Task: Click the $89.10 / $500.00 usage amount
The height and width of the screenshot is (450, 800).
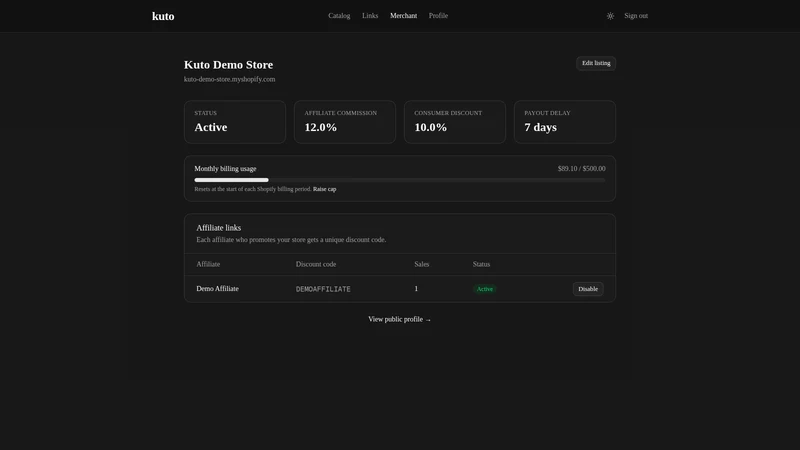Action: click(x=582, y=169)
